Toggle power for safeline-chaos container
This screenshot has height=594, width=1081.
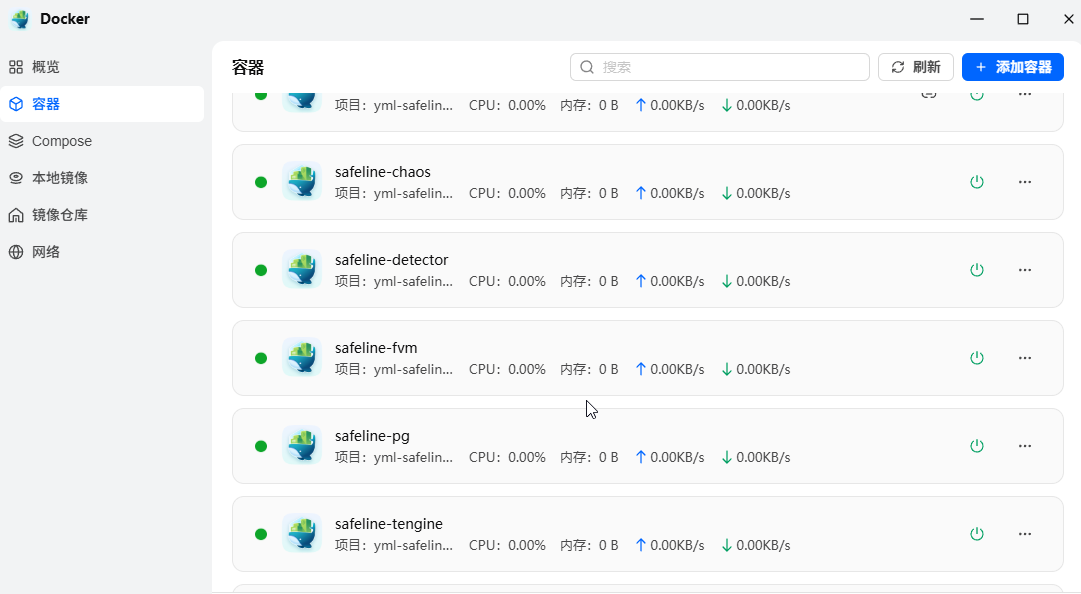[x=977, y=182]
